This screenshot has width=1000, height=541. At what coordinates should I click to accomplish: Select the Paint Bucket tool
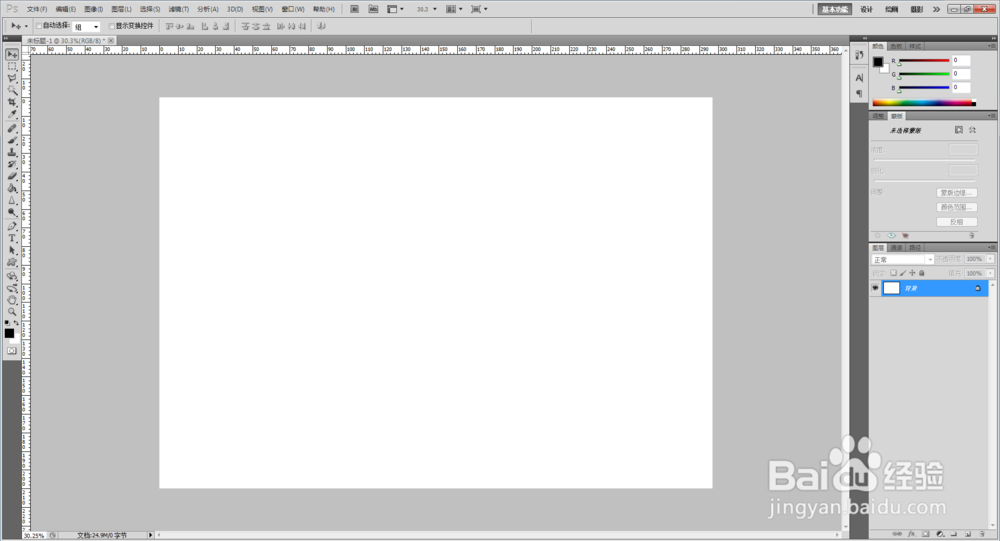click(x=12, y=189)
